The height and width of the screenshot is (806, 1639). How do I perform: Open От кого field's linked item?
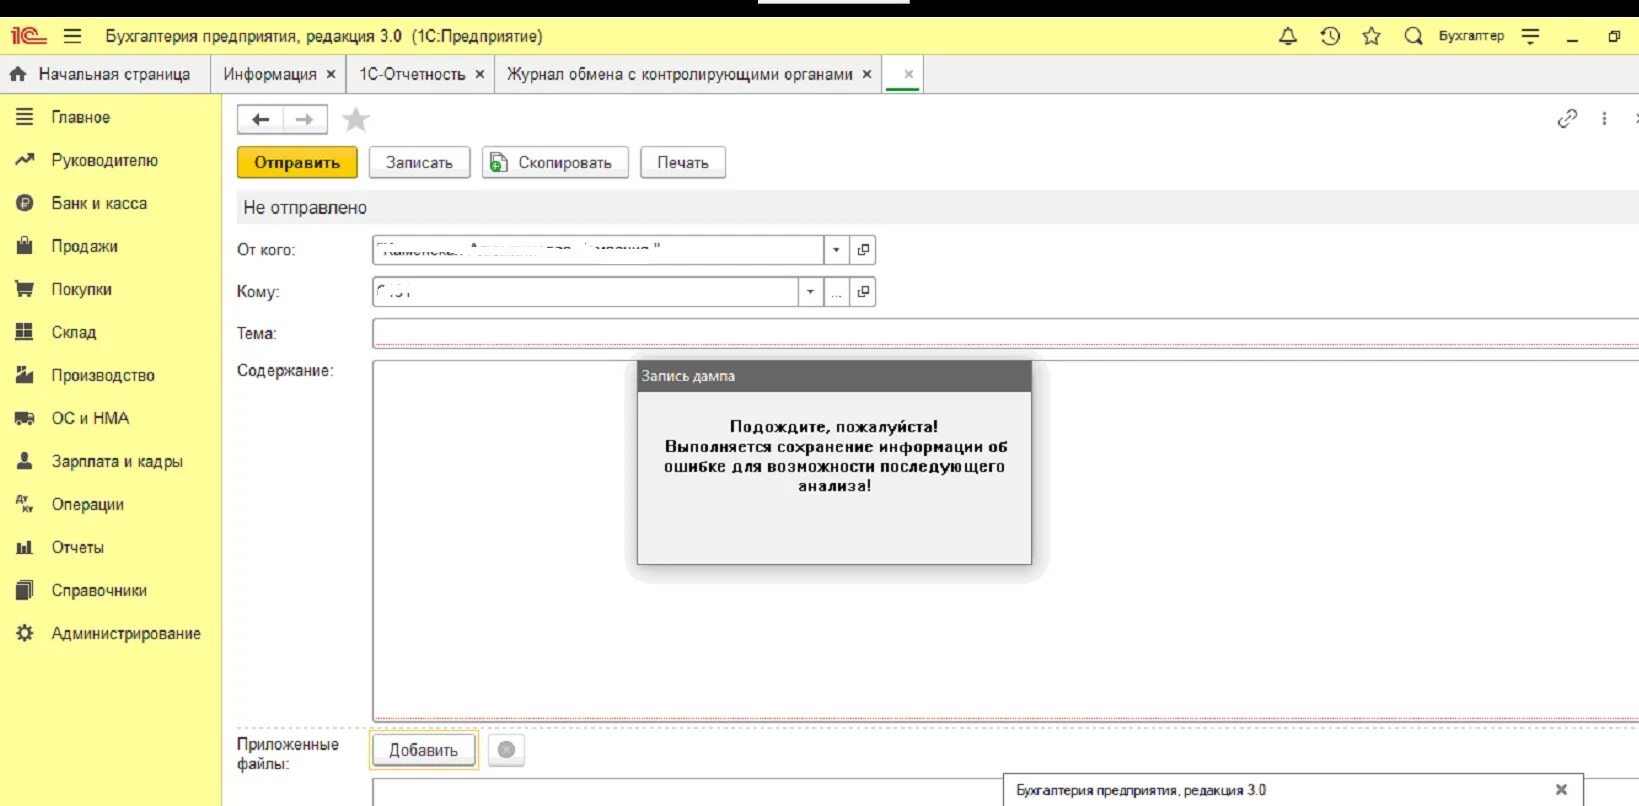click(x=863, y=250)
